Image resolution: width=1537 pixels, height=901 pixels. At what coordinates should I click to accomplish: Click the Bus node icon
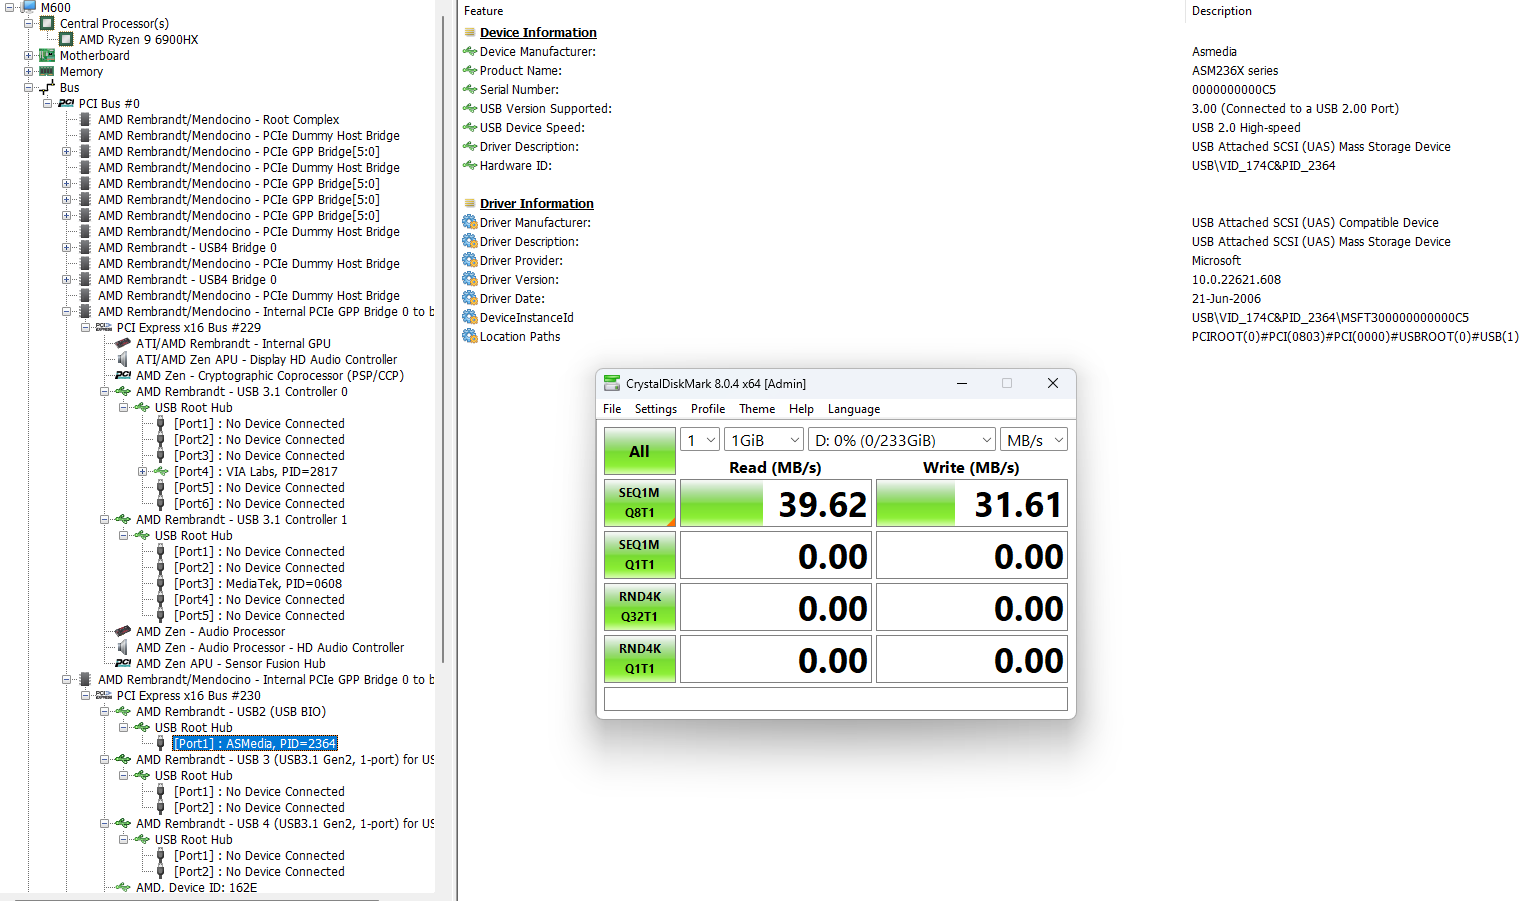(47, 87)
